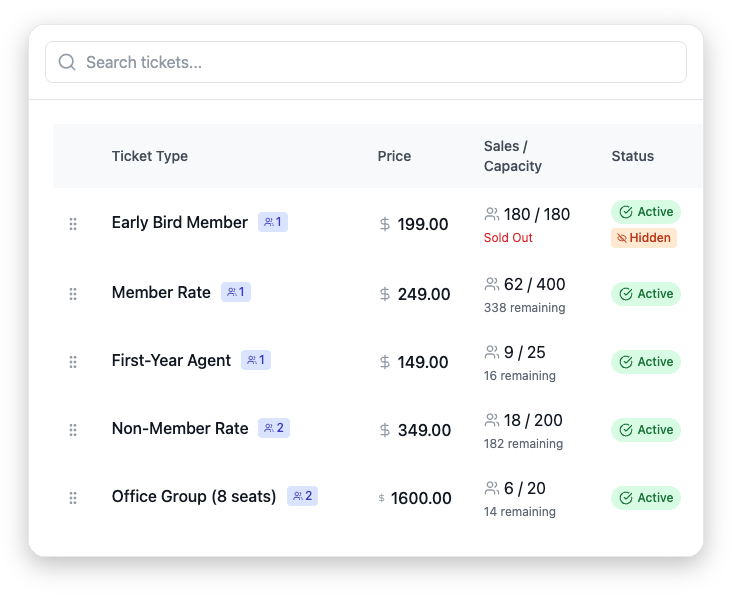Click the 338 remaining text

coord(524,308)
